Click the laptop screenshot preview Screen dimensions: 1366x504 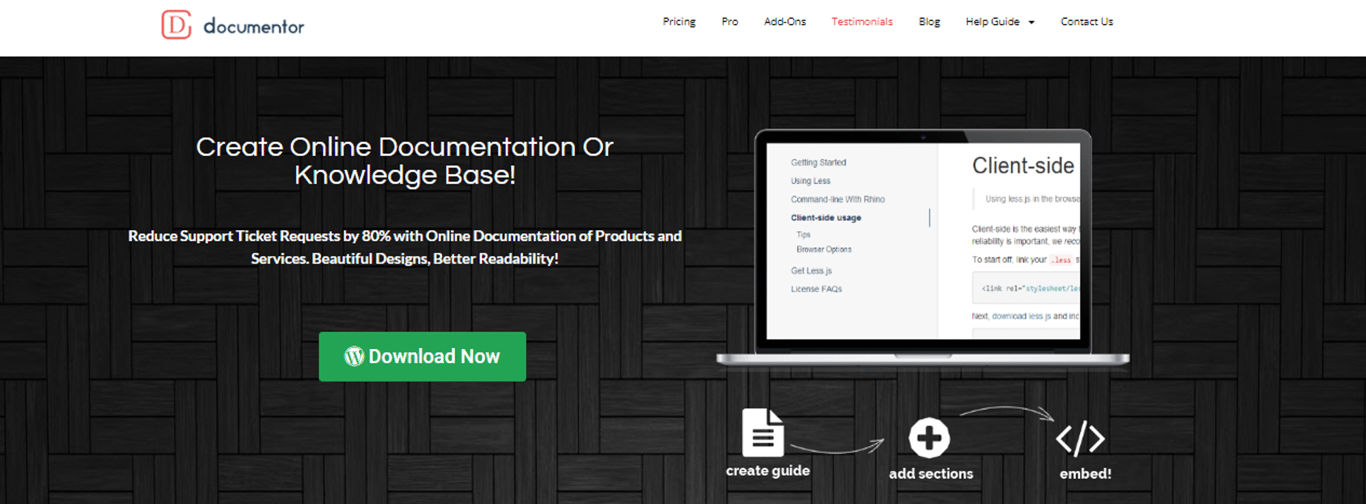(923, 241)
